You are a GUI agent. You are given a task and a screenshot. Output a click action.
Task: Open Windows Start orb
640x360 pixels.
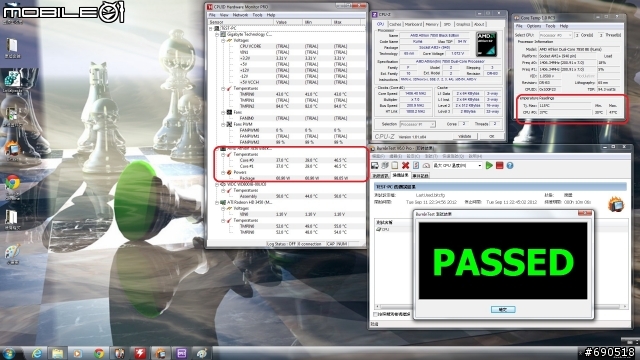(9, 353)
